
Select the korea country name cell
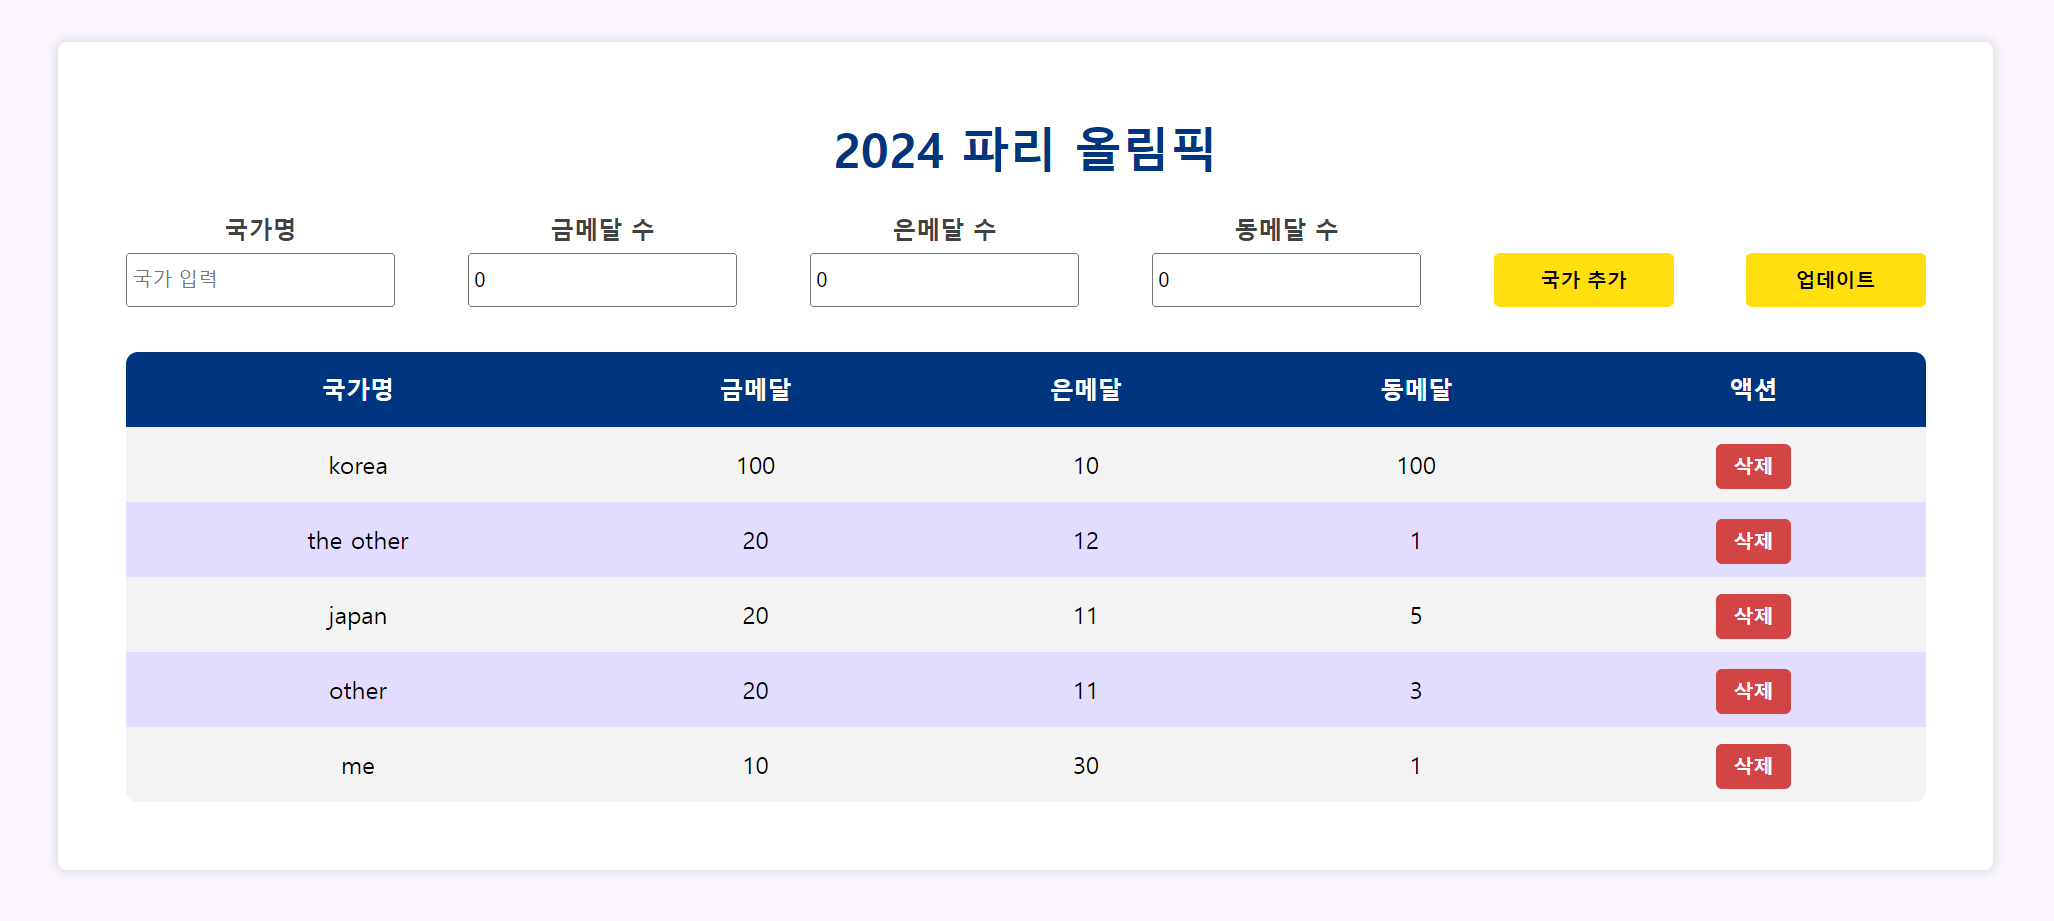(x=358, y=465)
